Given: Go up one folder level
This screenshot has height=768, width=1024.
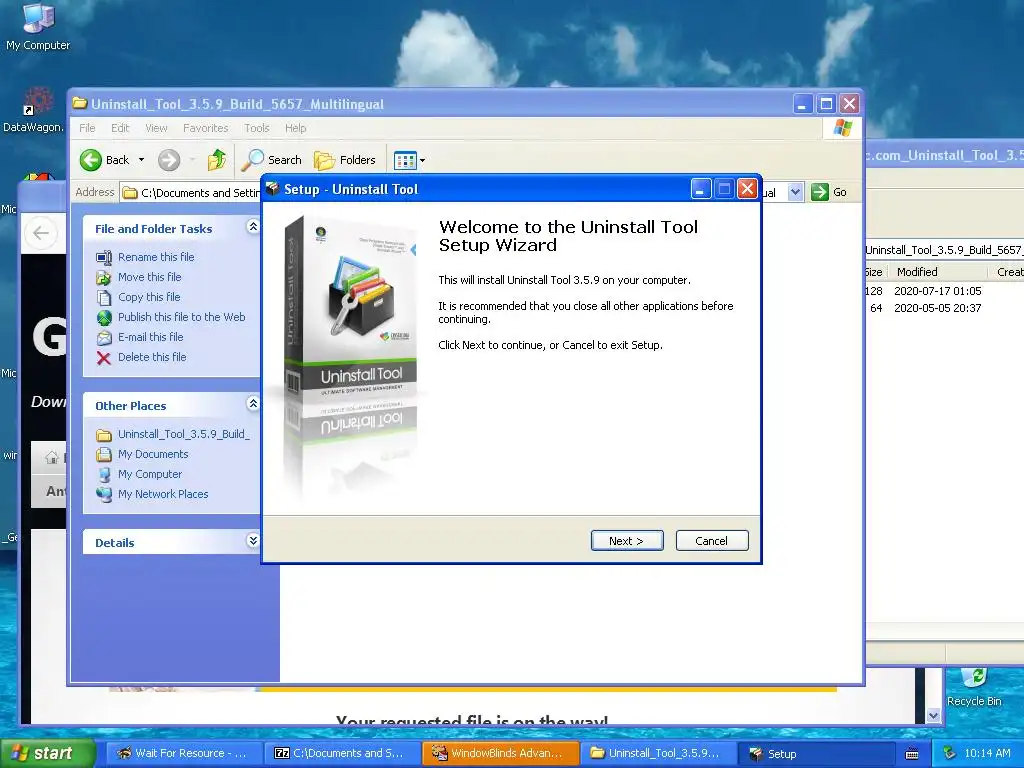Looking at the screenshot, I should coord(217,160).
